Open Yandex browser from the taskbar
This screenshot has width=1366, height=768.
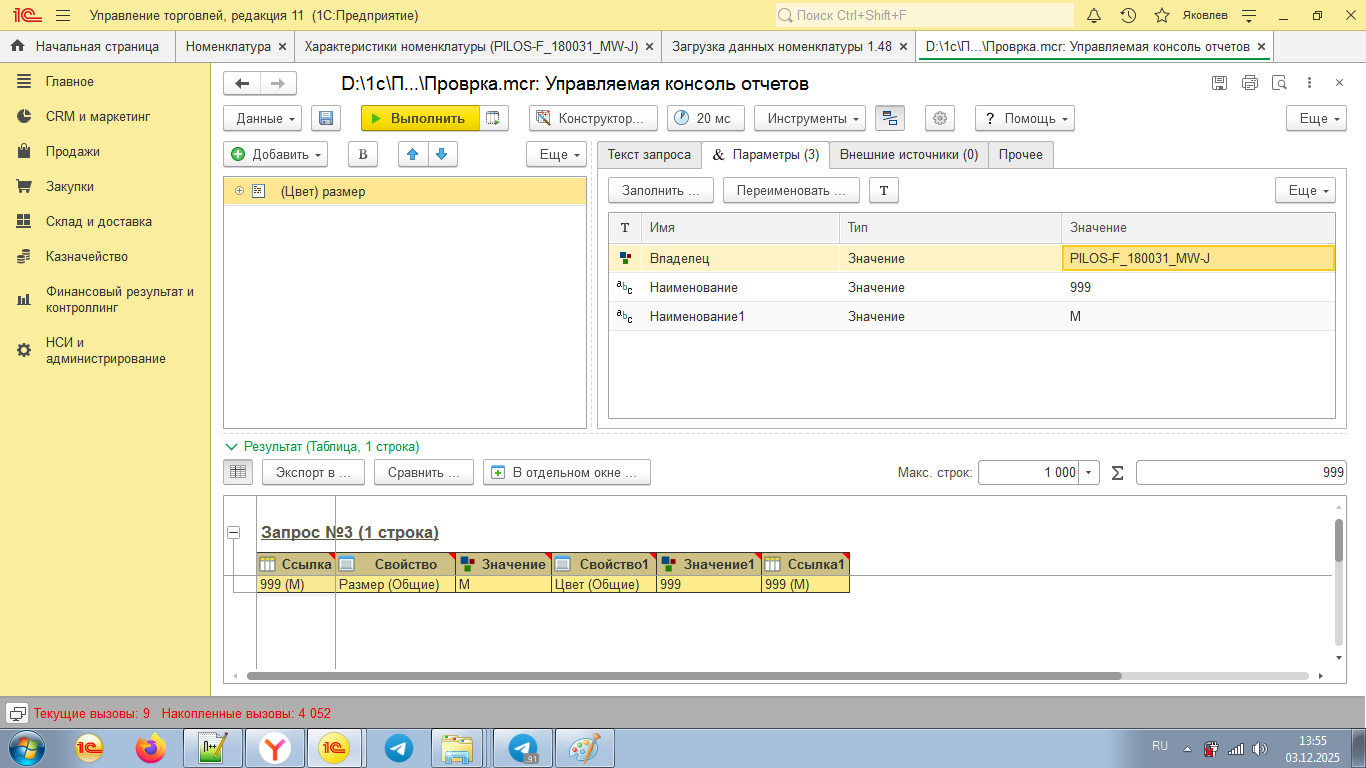pos(275,748)
